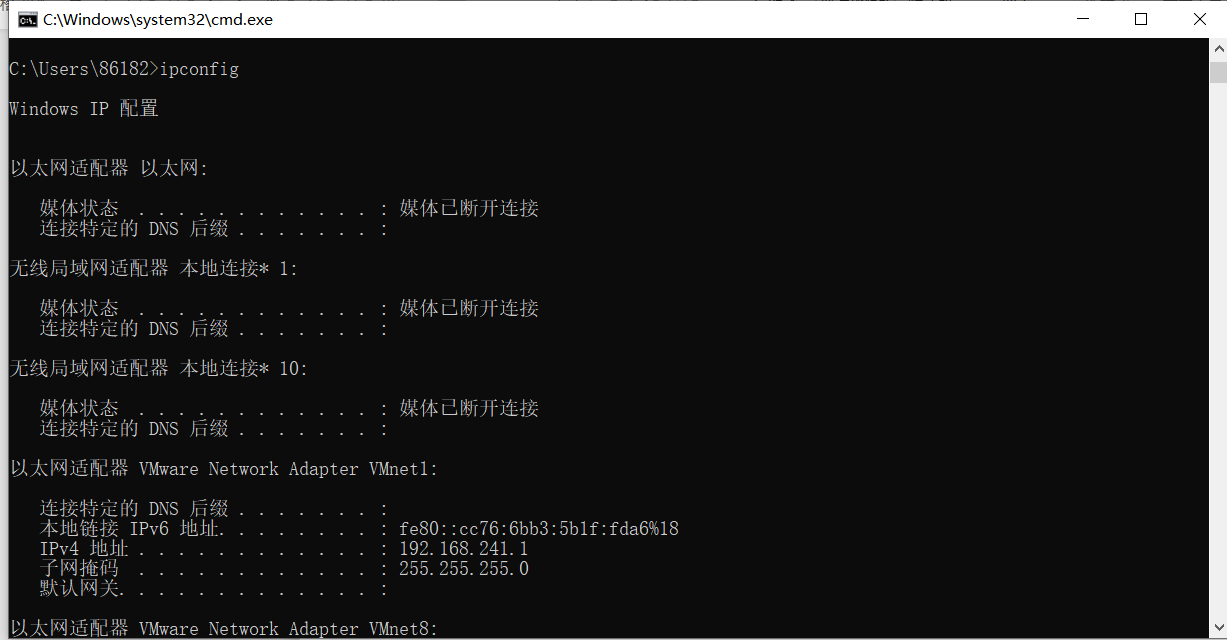Viewport: 1227px width, 640px height.
Task: Click 媒体已断开连接 under 以太网 adapter
Action: click(469, 209)
